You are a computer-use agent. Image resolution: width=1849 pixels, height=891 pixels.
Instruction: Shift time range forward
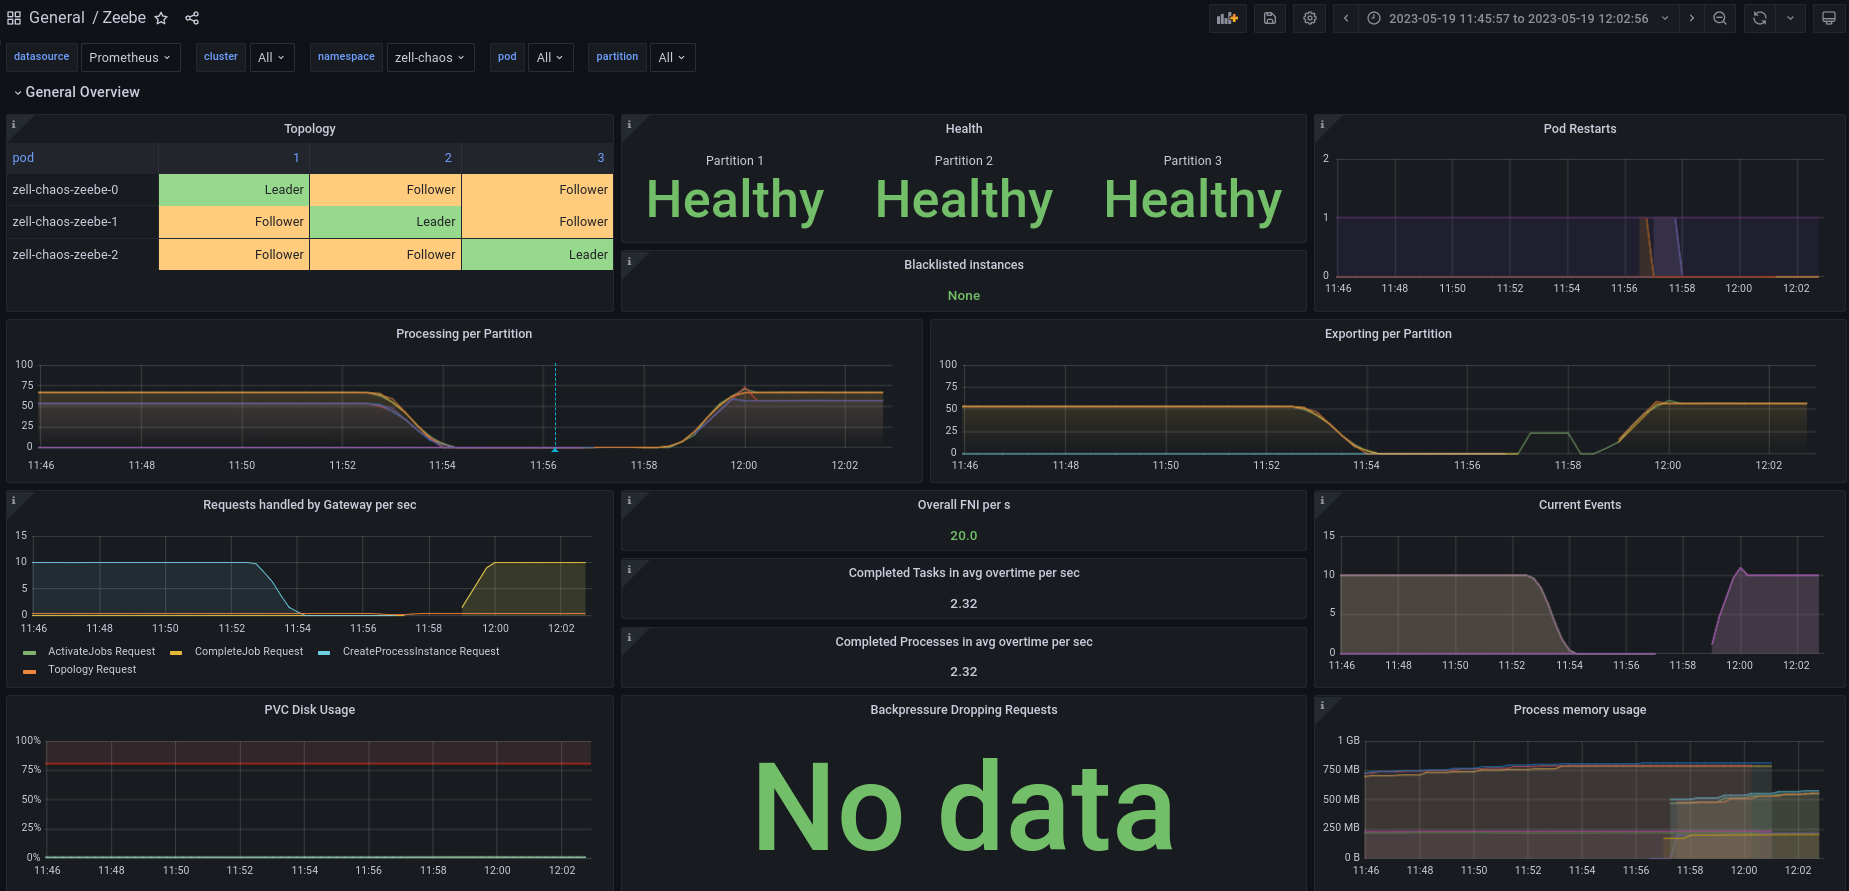click(x=1692, y=18)
